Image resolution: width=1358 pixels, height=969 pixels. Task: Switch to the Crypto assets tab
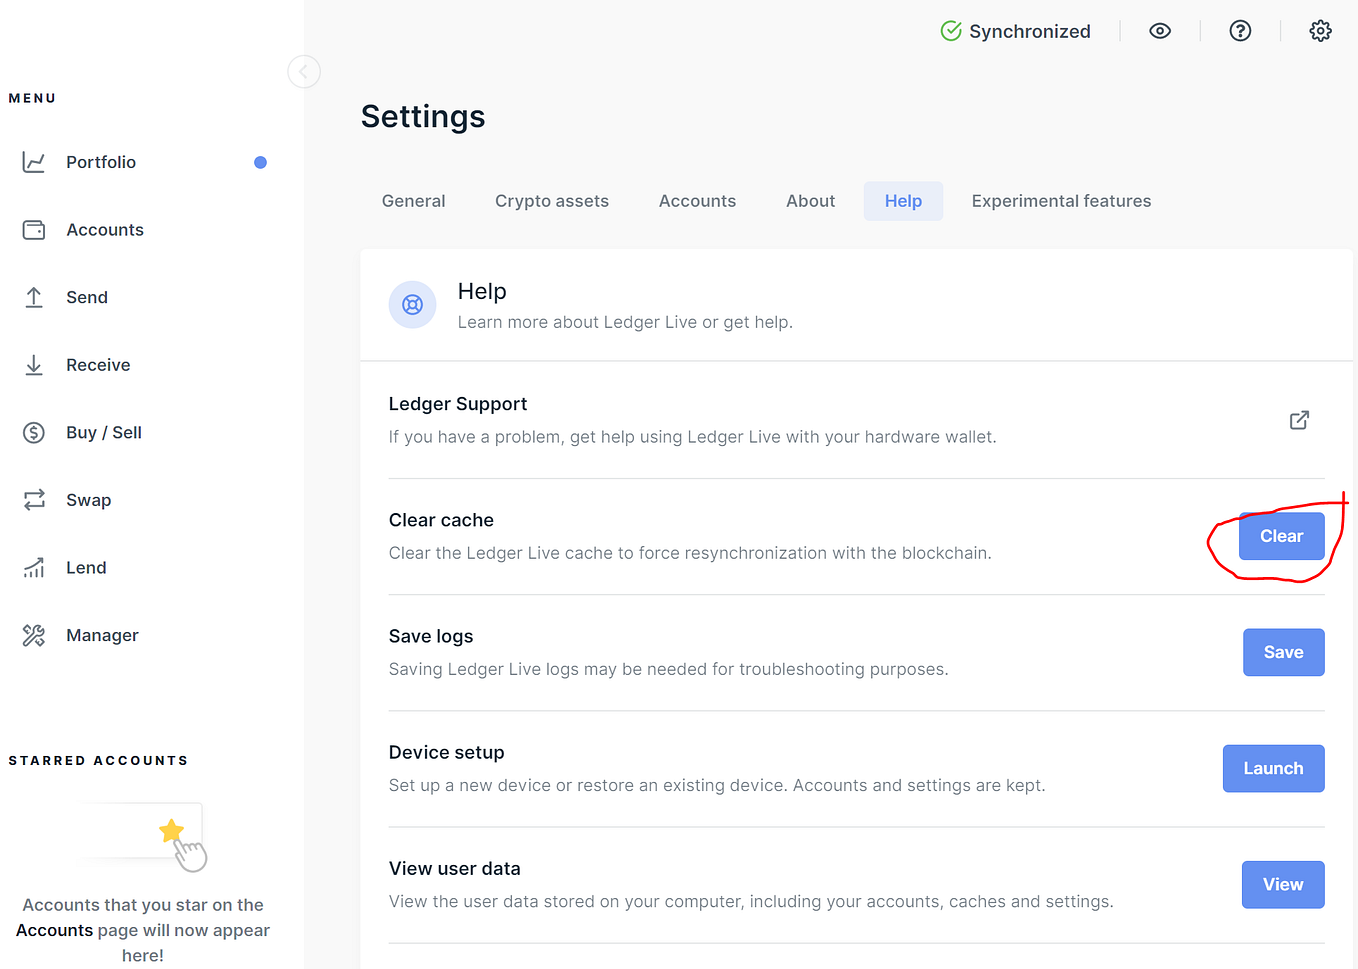(x=551, y=200)
